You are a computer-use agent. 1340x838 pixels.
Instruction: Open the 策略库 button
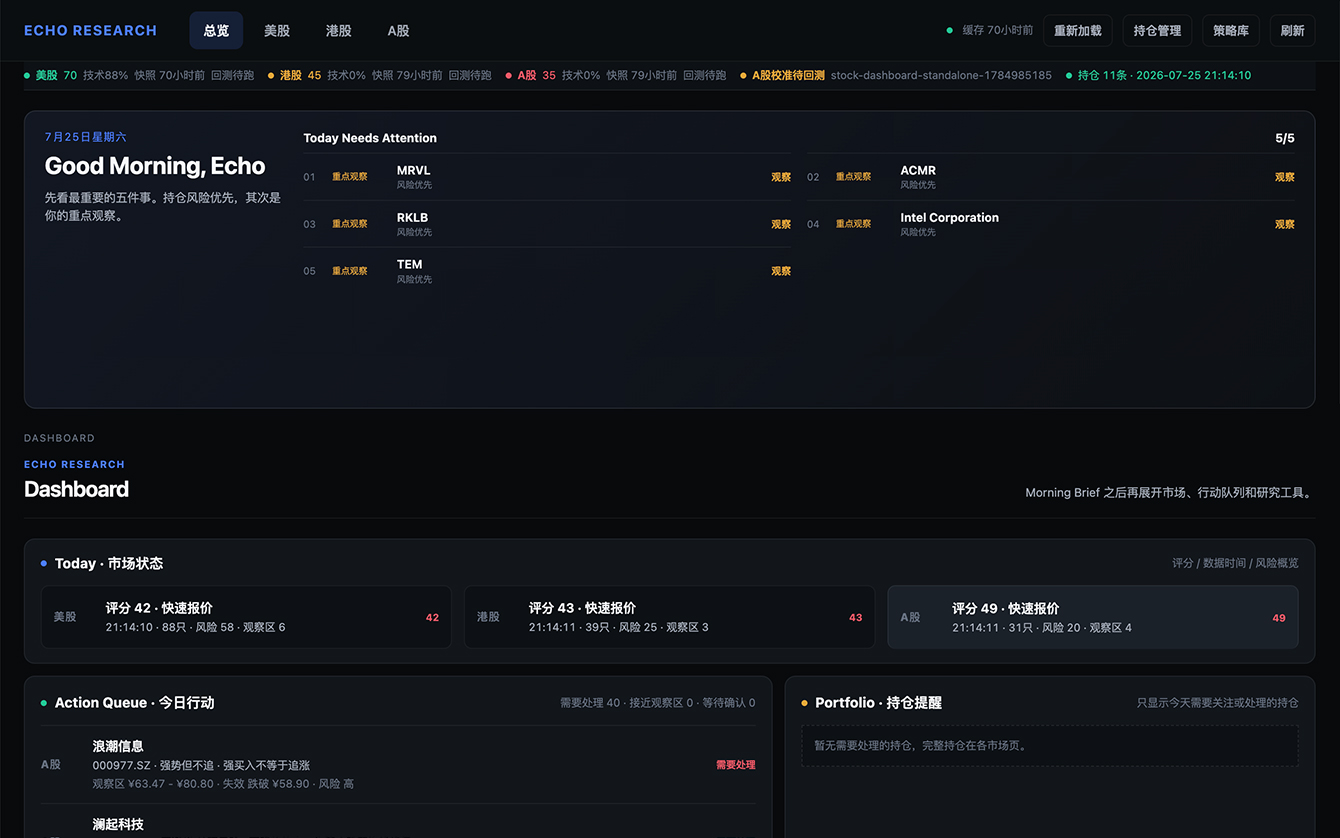click(x=1231, y=31)
